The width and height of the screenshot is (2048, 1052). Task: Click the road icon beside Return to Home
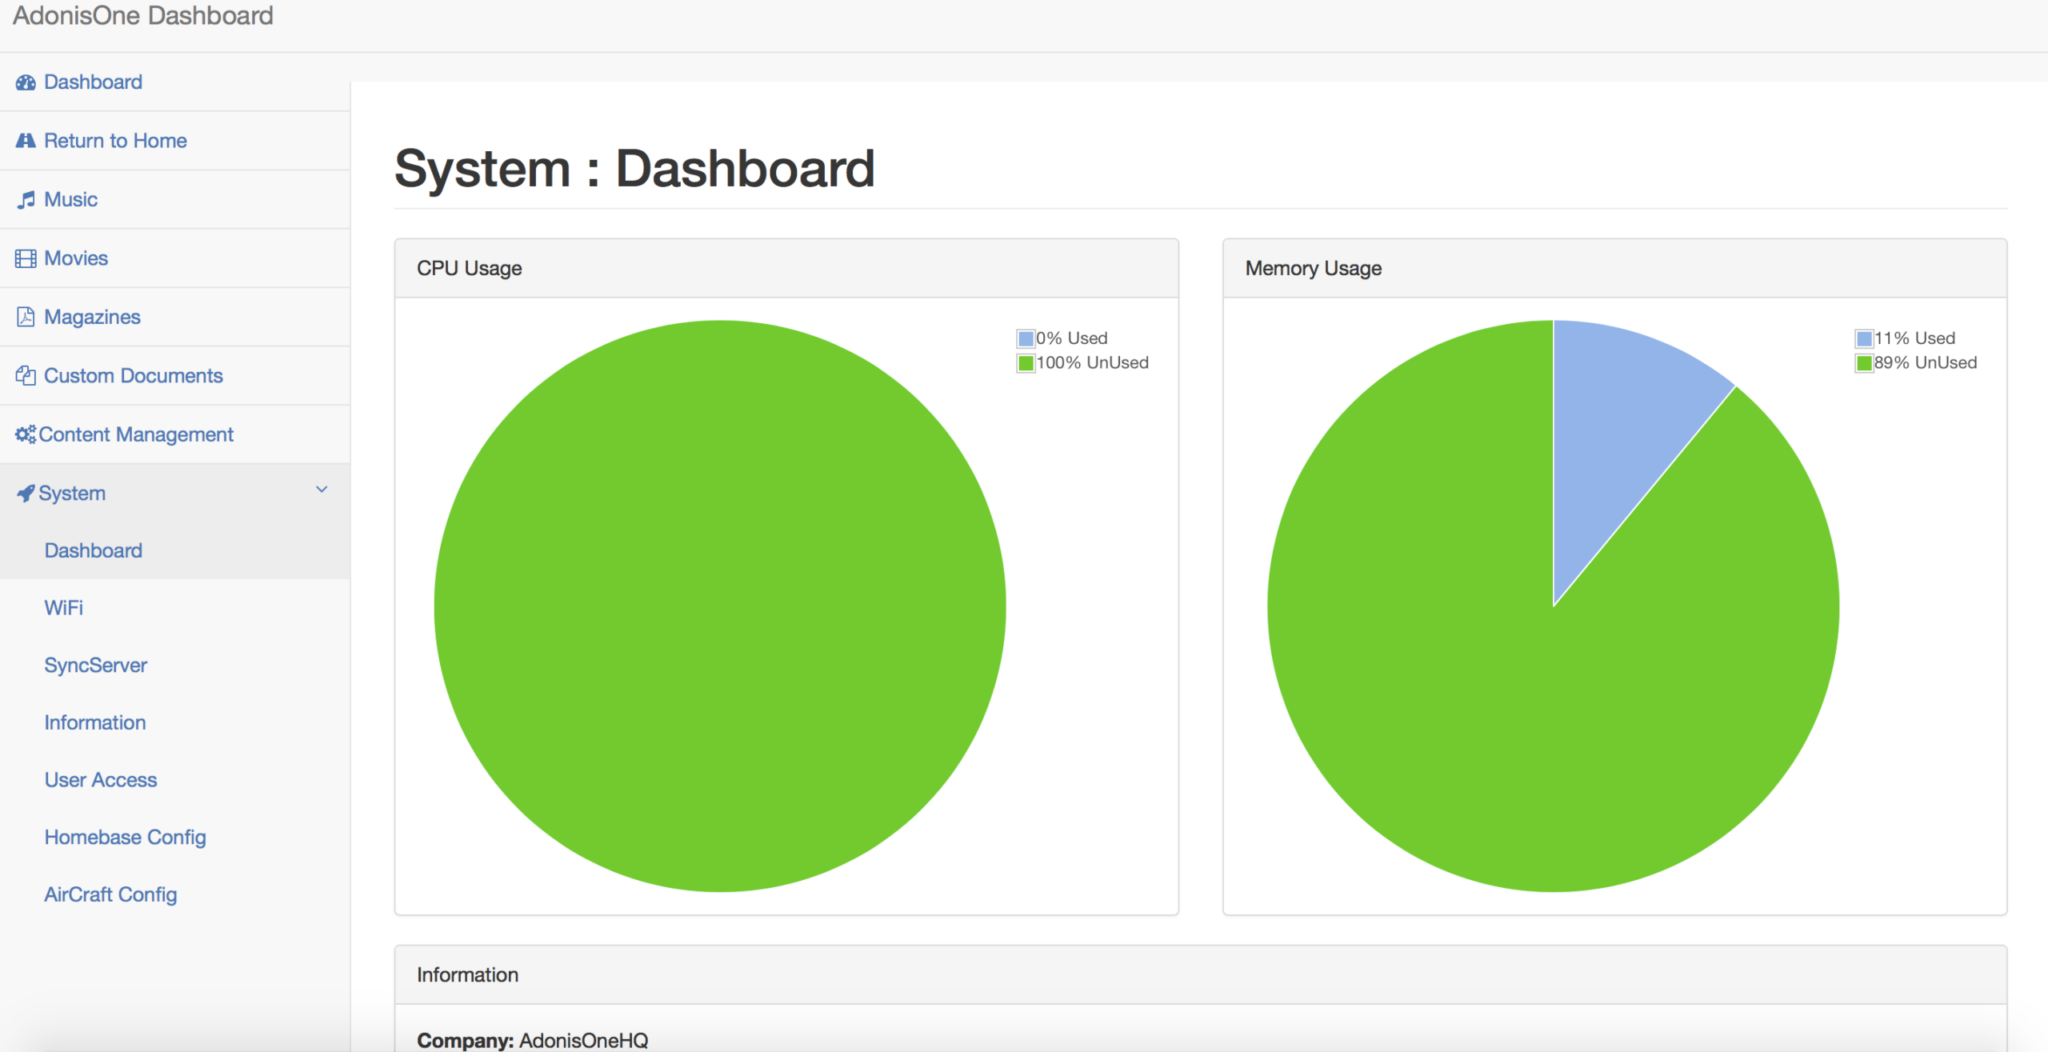click(x=25, y=141)
